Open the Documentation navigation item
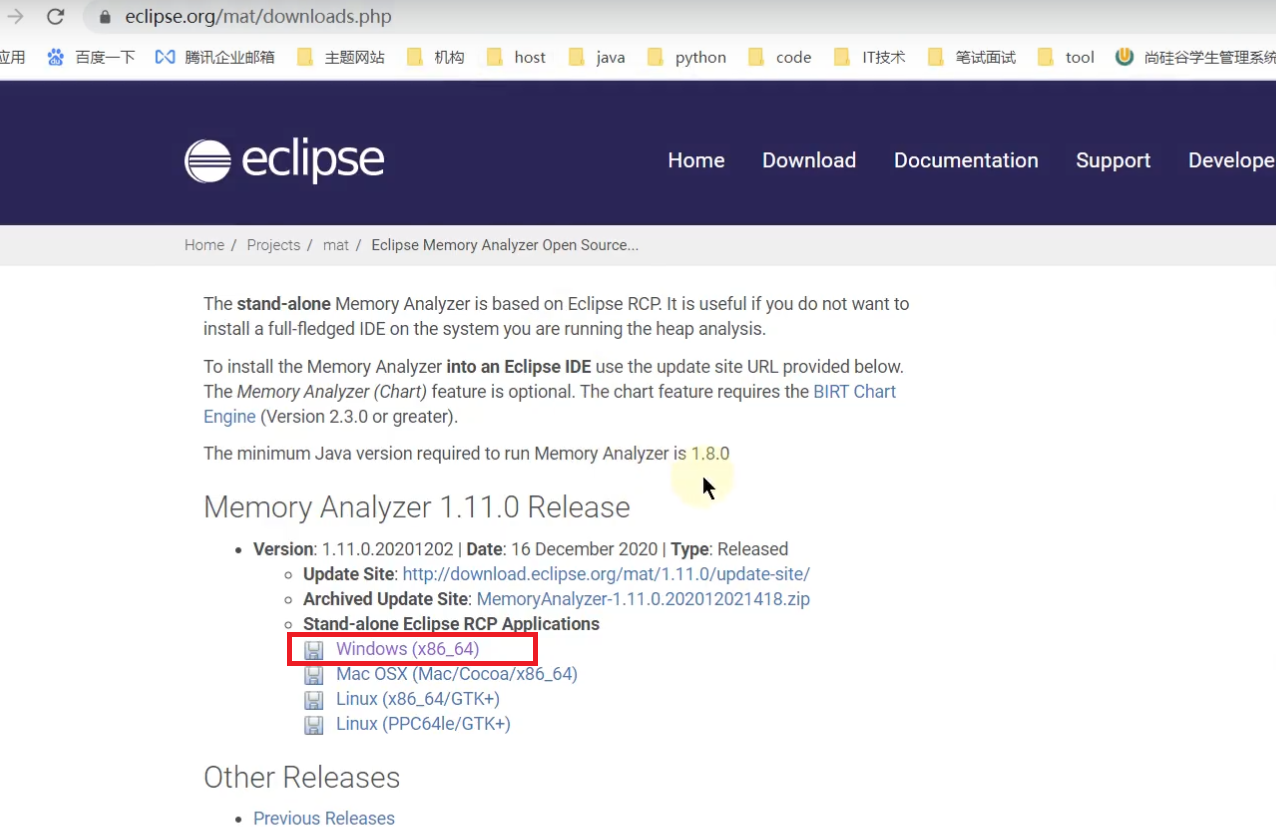The image size is (1276, 827). [966, 160]
